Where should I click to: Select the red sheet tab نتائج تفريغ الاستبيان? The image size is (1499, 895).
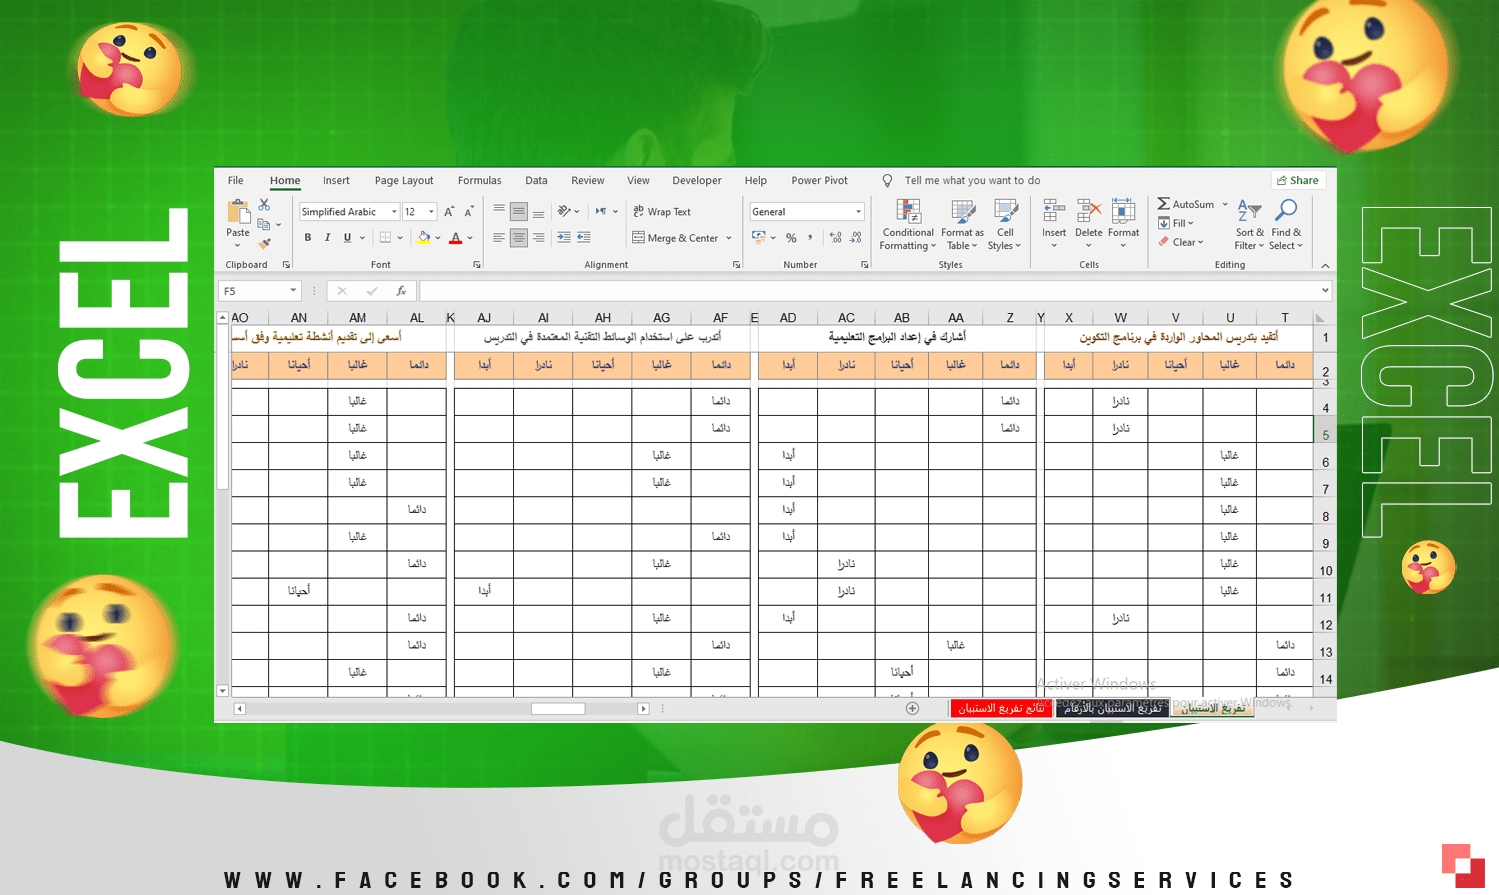[x=1001, y=708]
